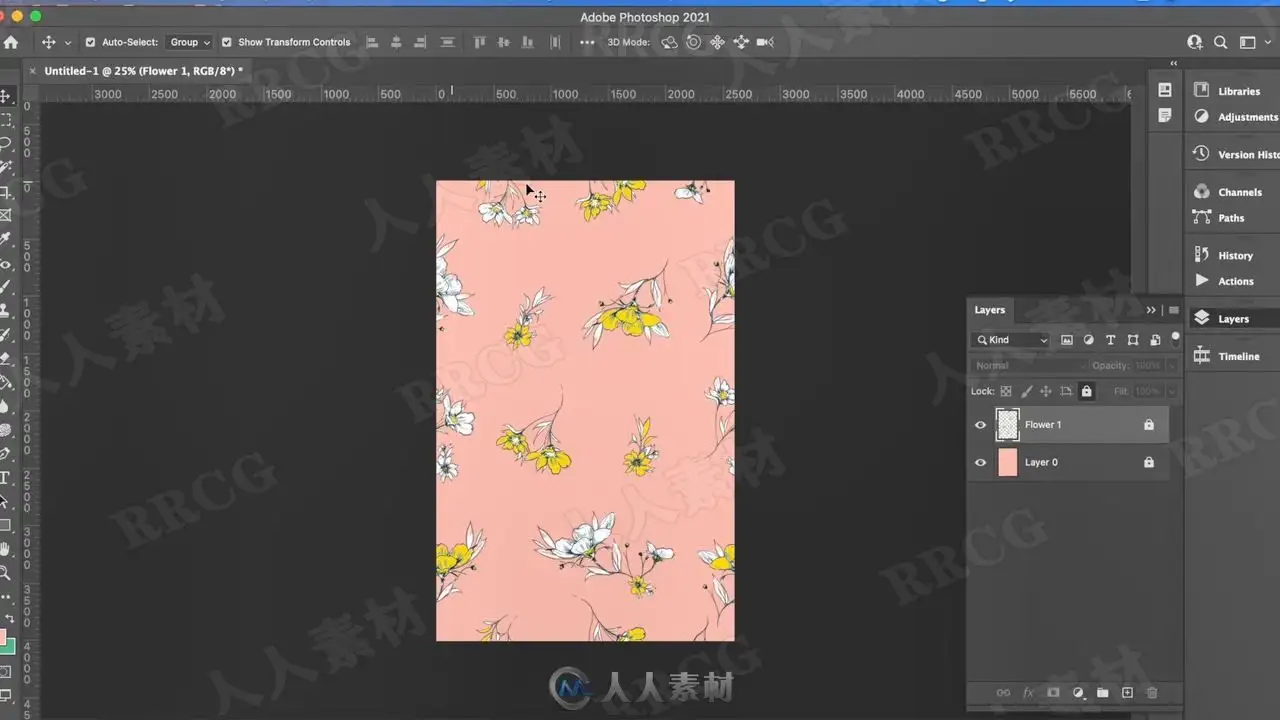Select the Hand tool

(5, 549)
